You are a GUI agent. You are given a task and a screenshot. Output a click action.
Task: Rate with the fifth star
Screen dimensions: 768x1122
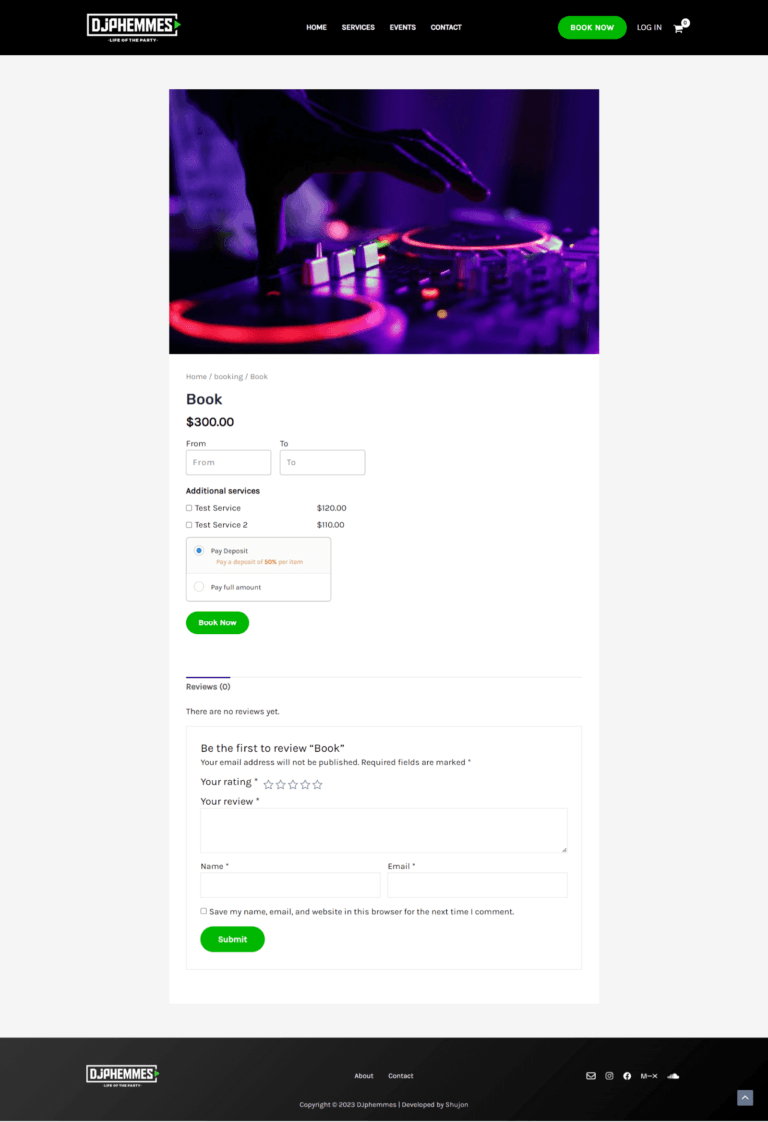tap(317, 784)
